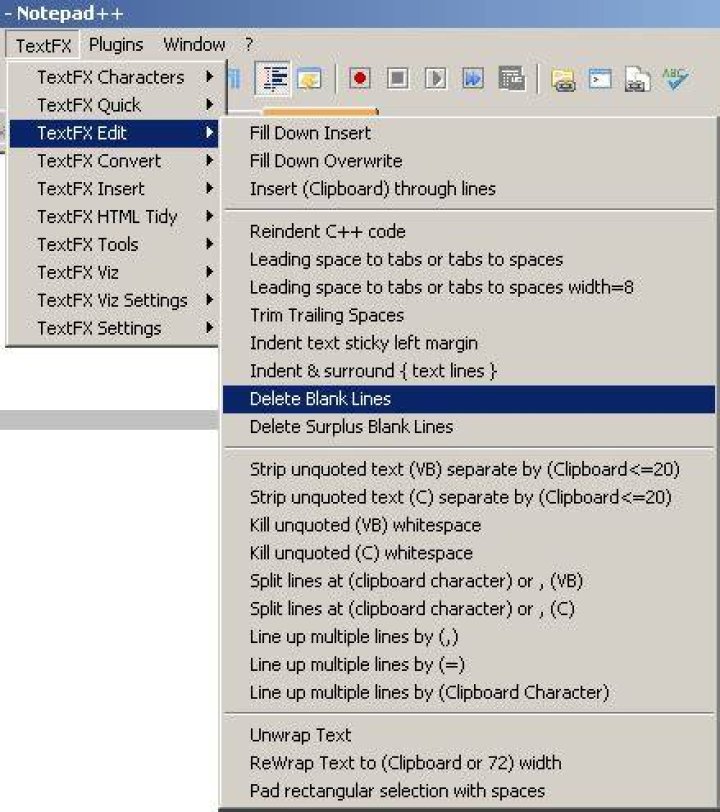This screenshot has width=720, height=812.
Task: Expand the TextFX Viz Settings submenu
Action: [x=114, y=300]
